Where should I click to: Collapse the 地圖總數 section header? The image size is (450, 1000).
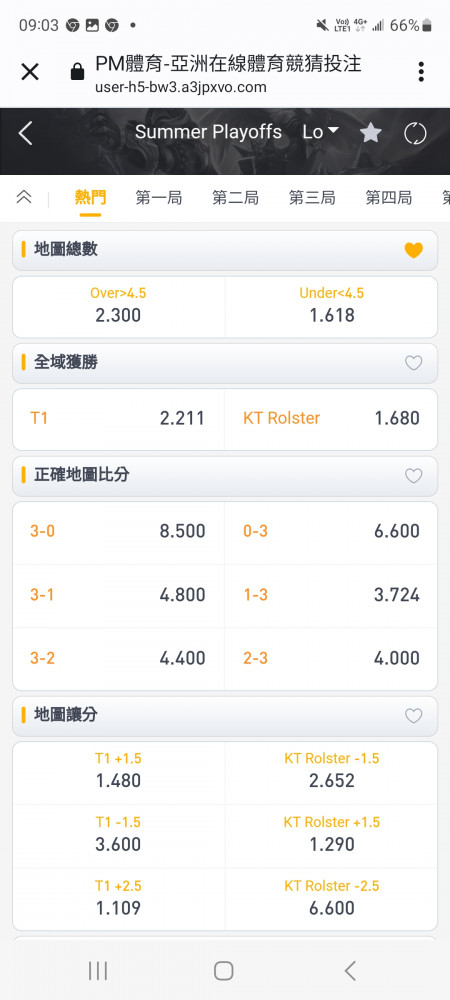pos(225,250)
